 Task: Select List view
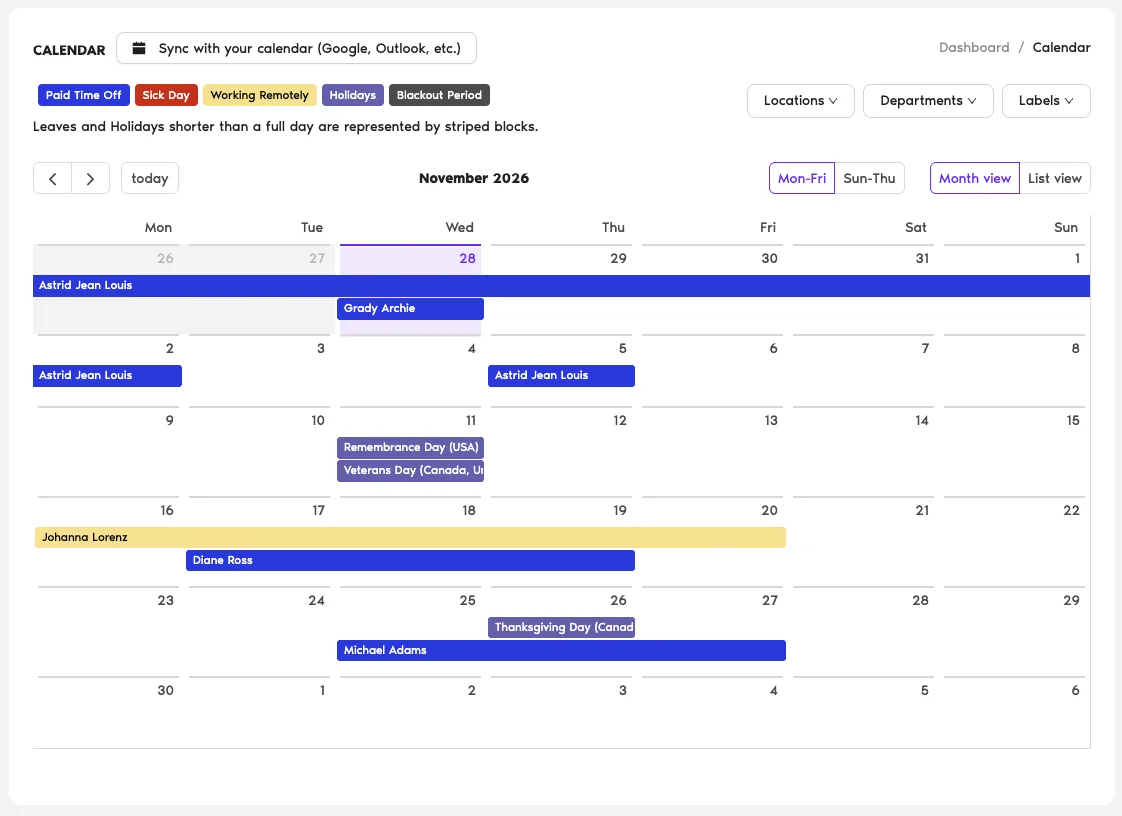(1055, 178)
